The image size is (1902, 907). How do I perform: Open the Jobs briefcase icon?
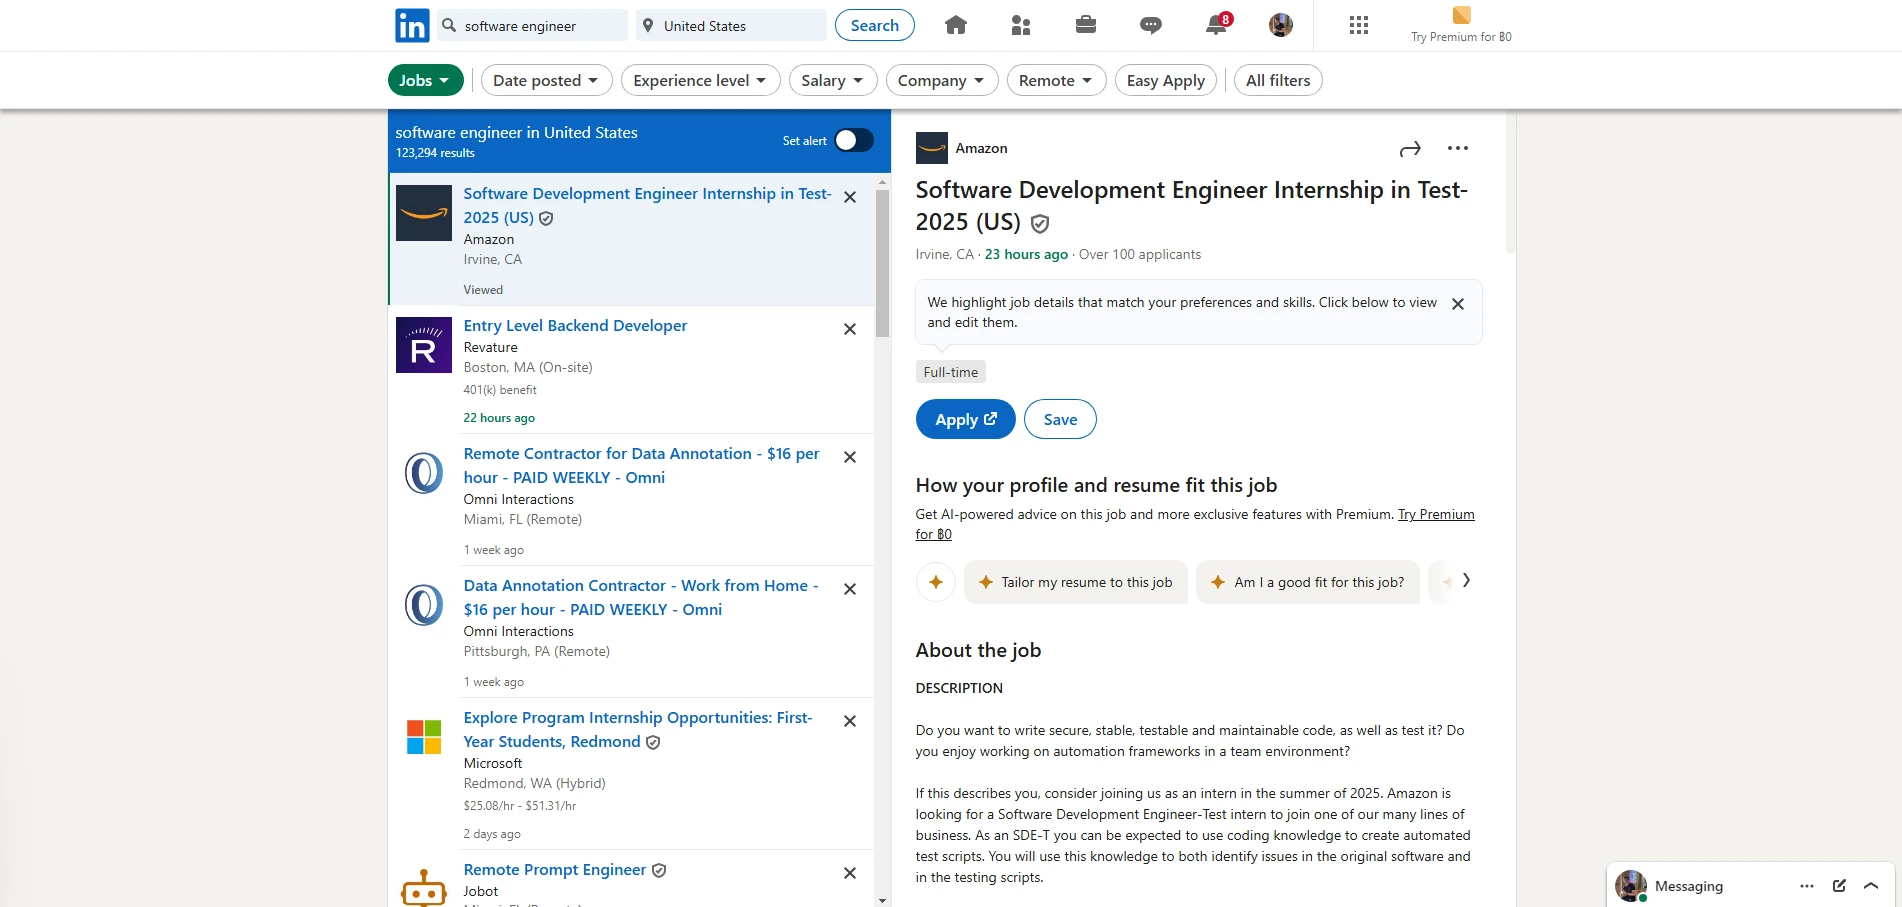(1086, 25)
